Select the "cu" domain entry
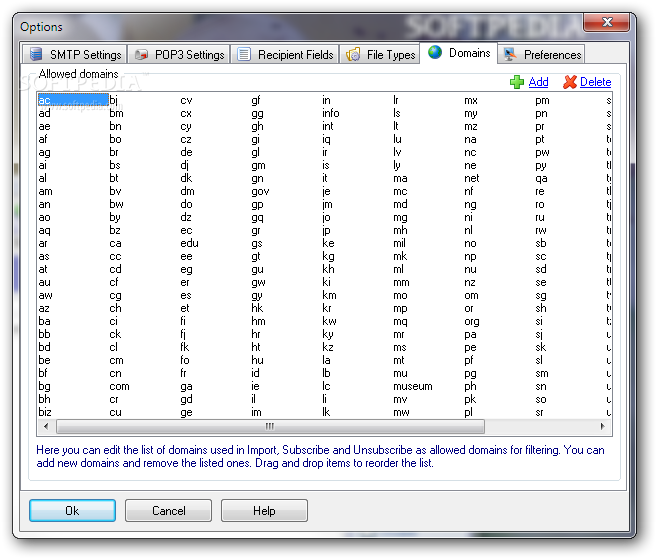This screenshot has width=657, height=559. click(x=115, y=412)
